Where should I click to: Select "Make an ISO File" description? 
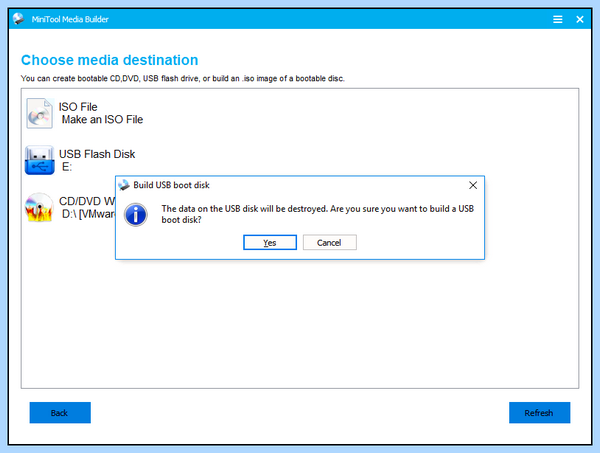click(x=102, y=120)
